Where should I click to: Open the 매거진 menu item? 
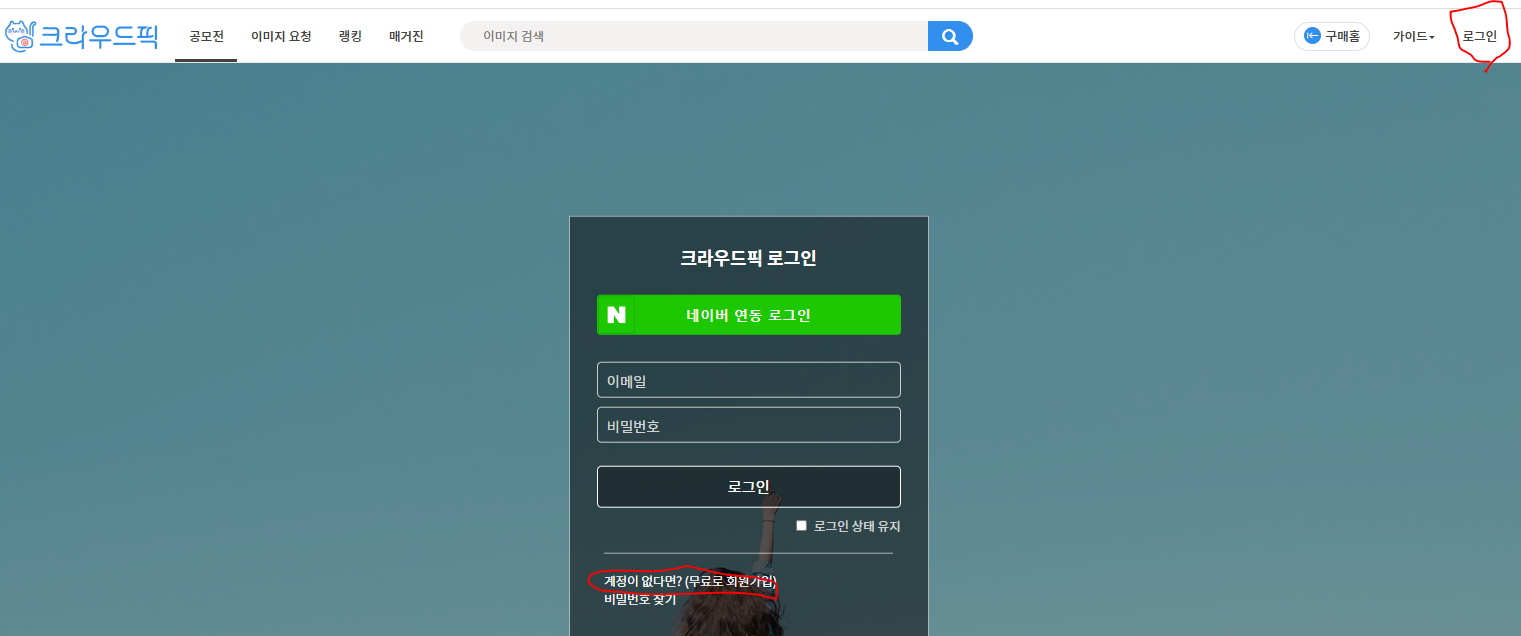406,37
